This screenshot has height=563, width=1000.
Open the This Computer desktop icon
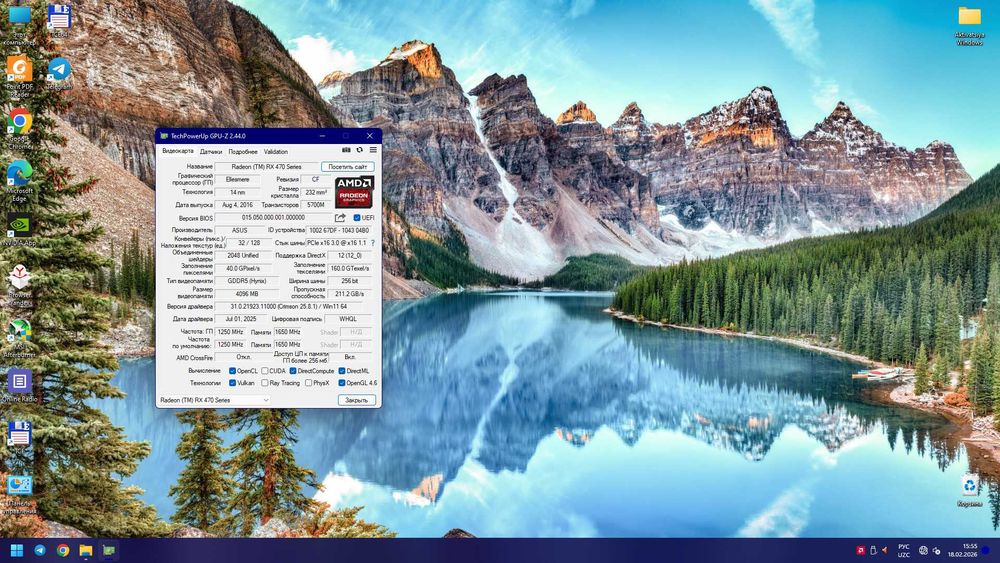19,24
